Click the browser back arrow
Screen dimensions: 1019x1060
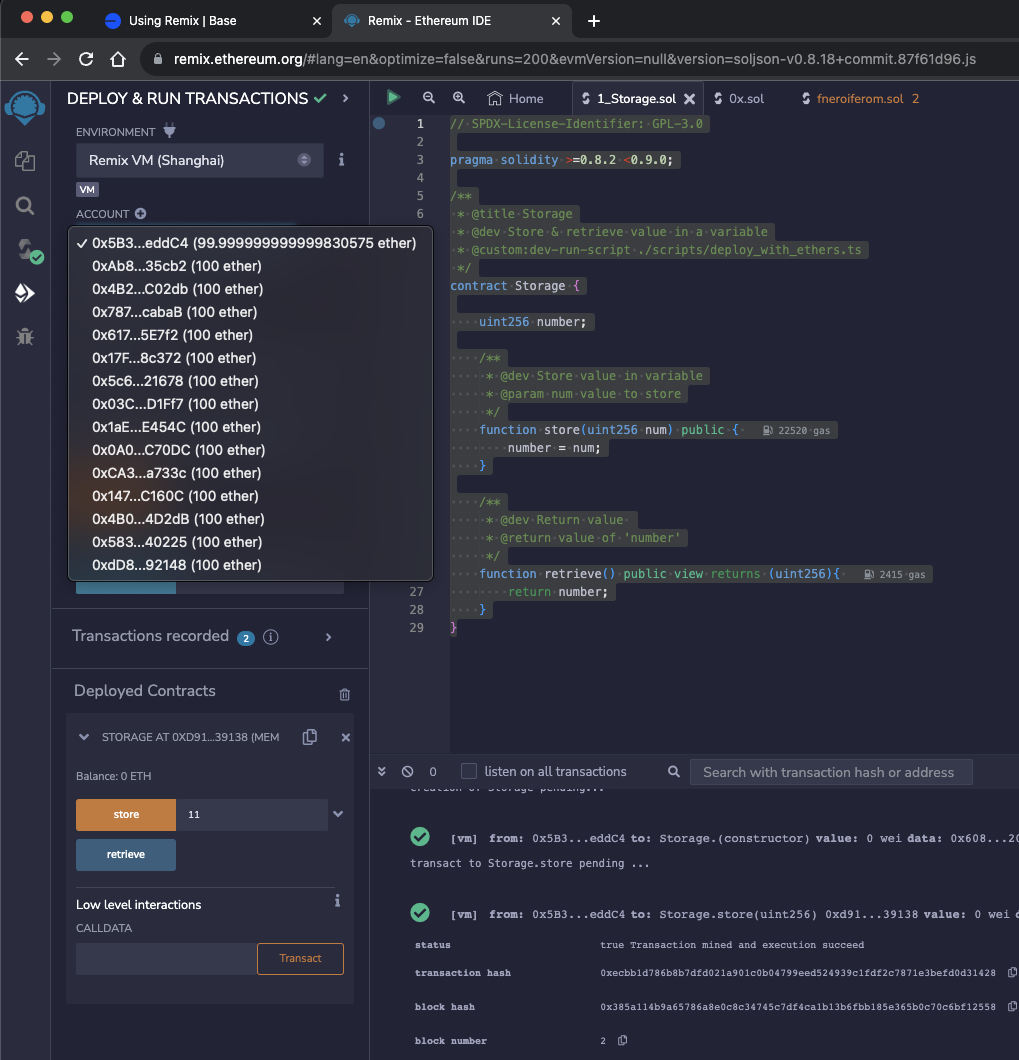point(22,59)
